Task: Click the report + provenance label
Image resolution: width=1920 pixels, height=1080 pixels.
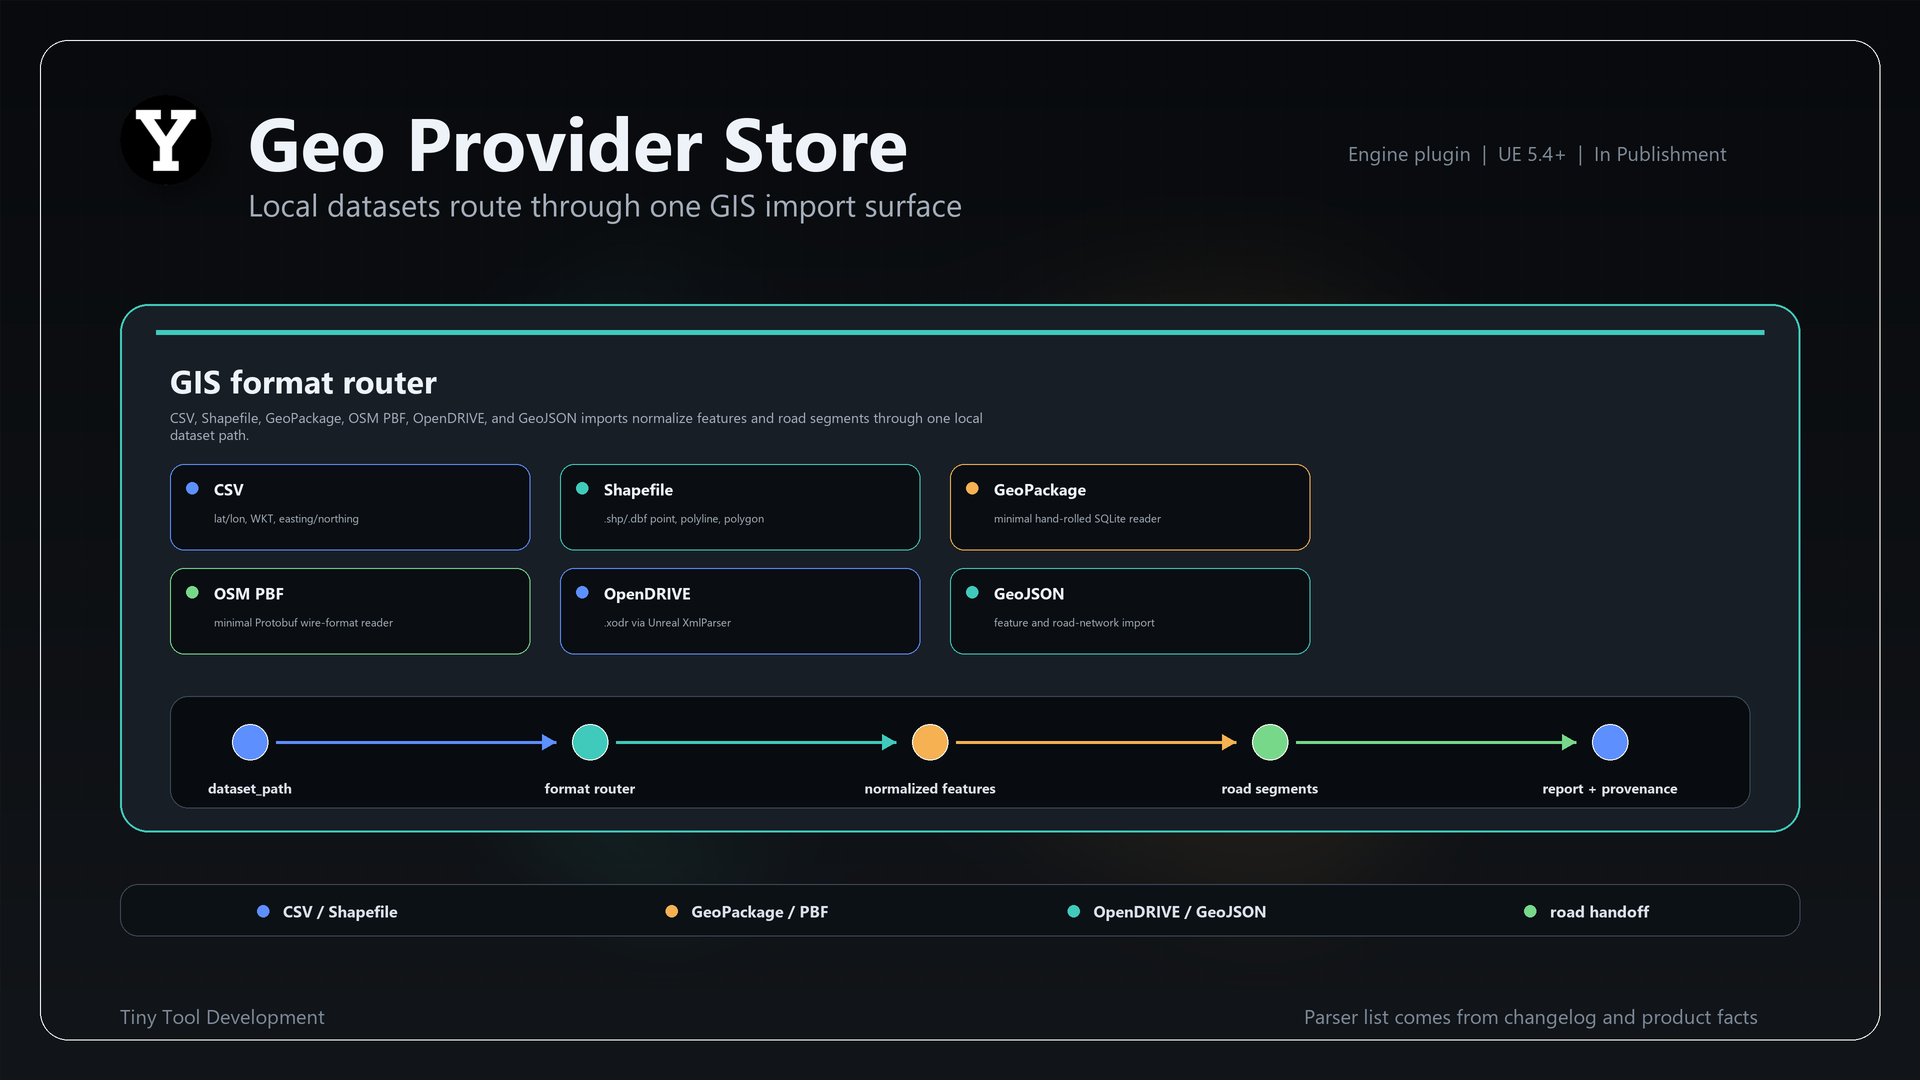Action: pos(1610,789)
